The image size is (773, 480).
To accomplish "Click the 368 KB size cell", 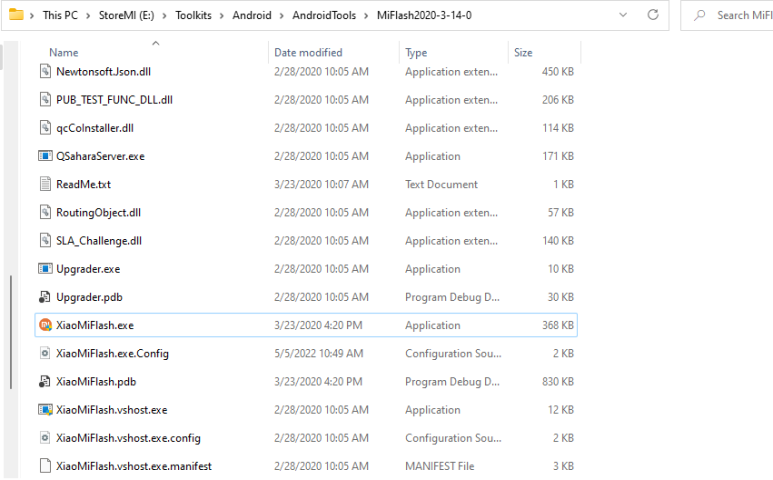I will [558, 325].
